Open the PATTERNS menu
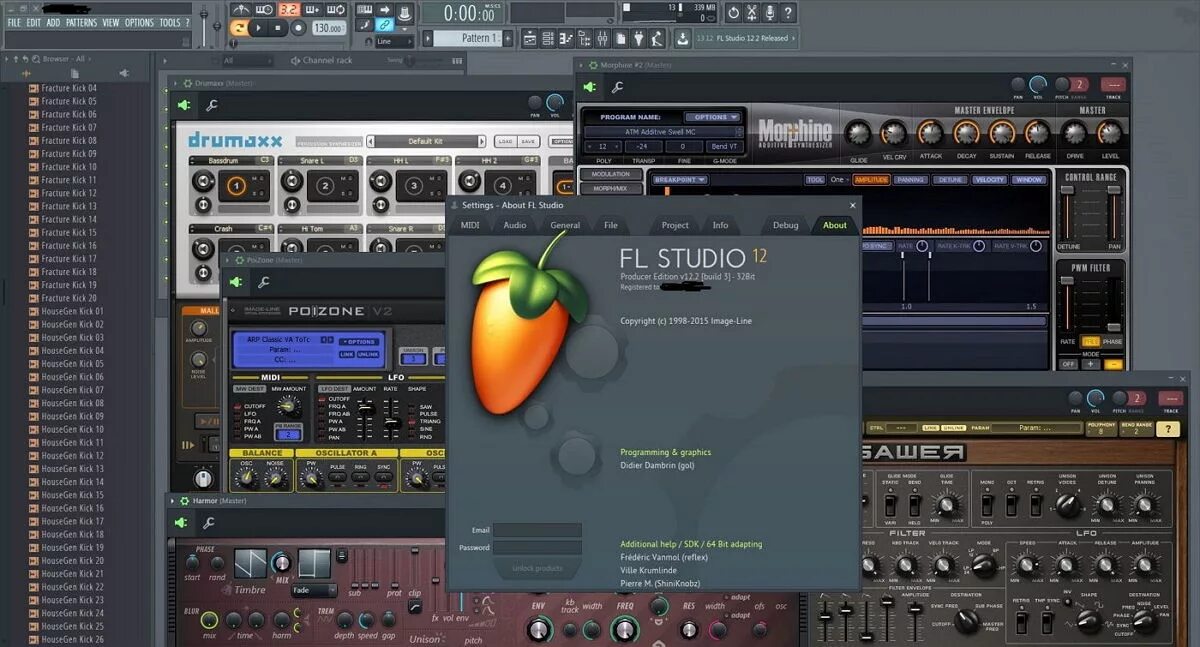 (81, 22)
